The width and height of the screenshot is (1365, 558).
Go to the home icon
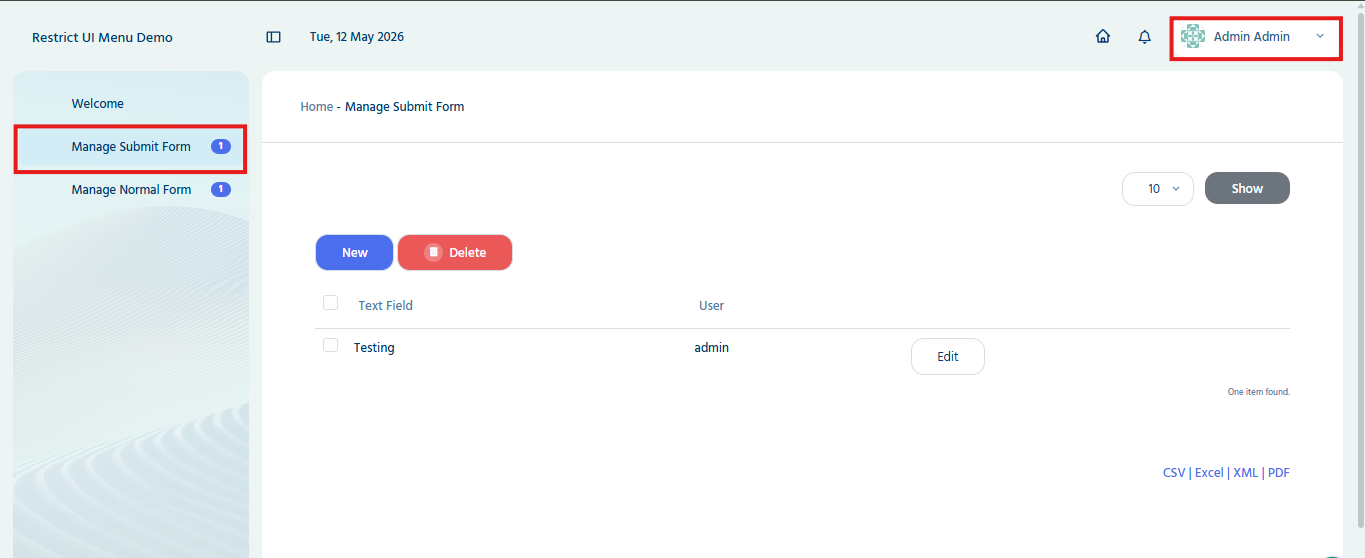tap(1103, 37)
